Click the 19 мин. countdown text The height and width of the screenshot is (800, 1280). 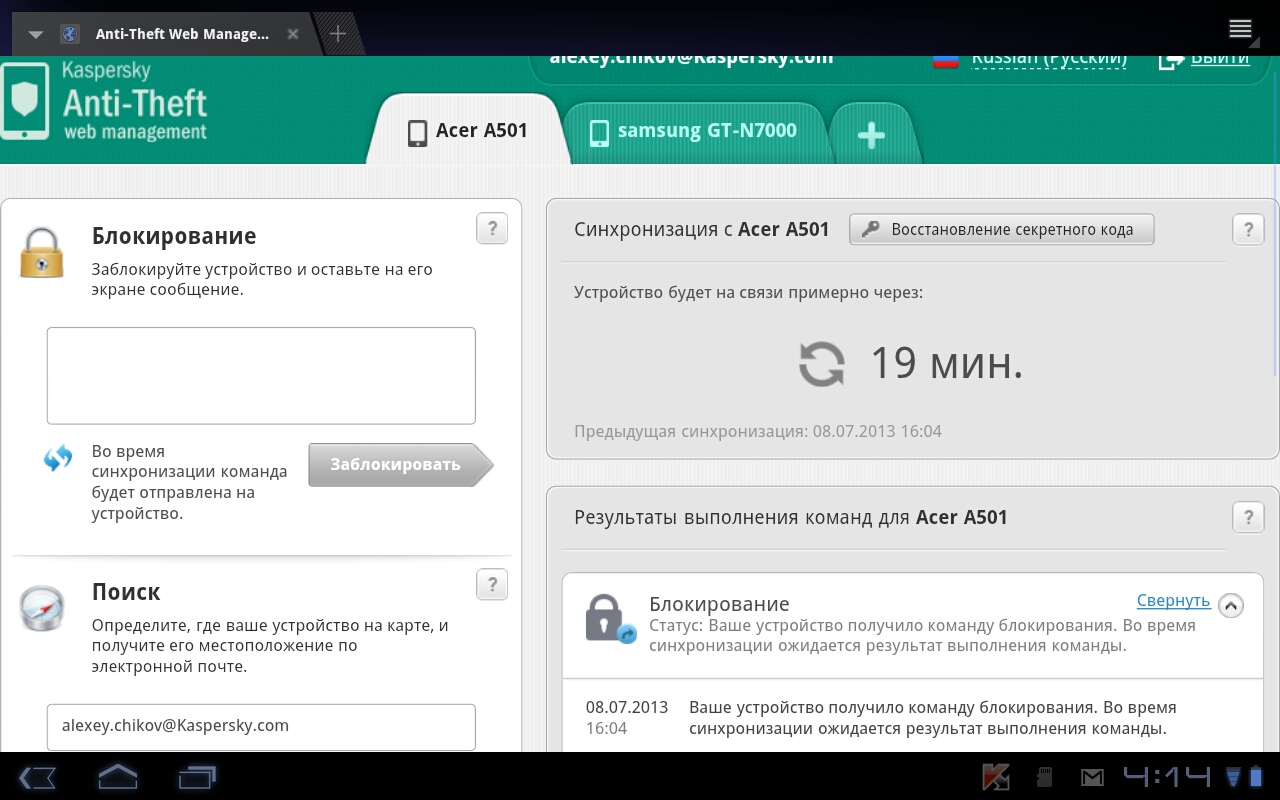(x=947, y=363)
